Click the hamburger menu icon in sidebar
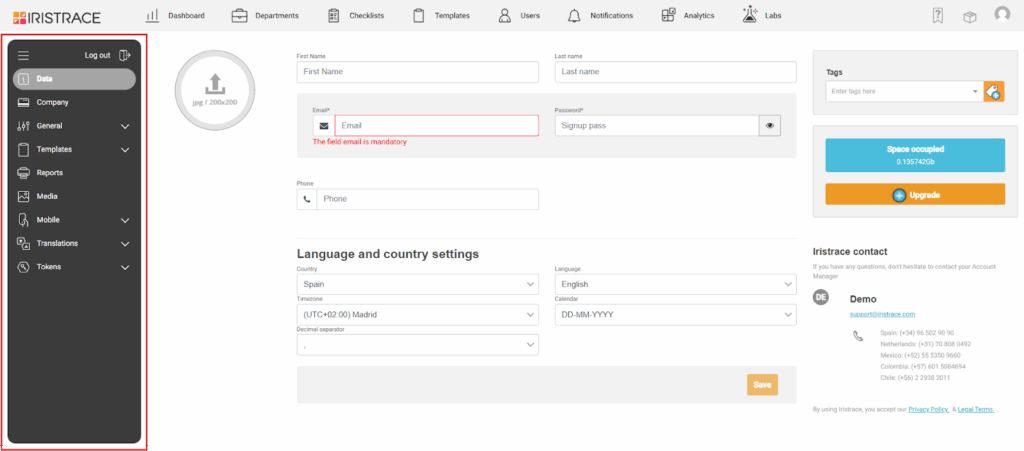The height and width of the screenshot is (451, 1024). [x=24, y=55]
